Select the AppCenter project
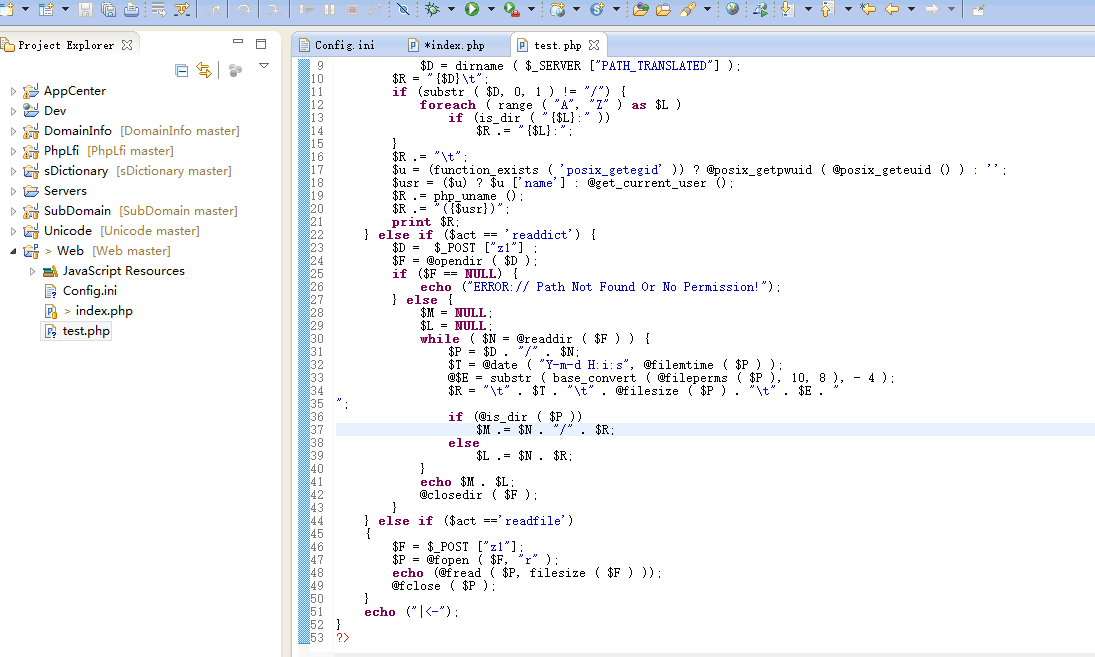This screenshot has height=657, width=1095. [75, 91]
